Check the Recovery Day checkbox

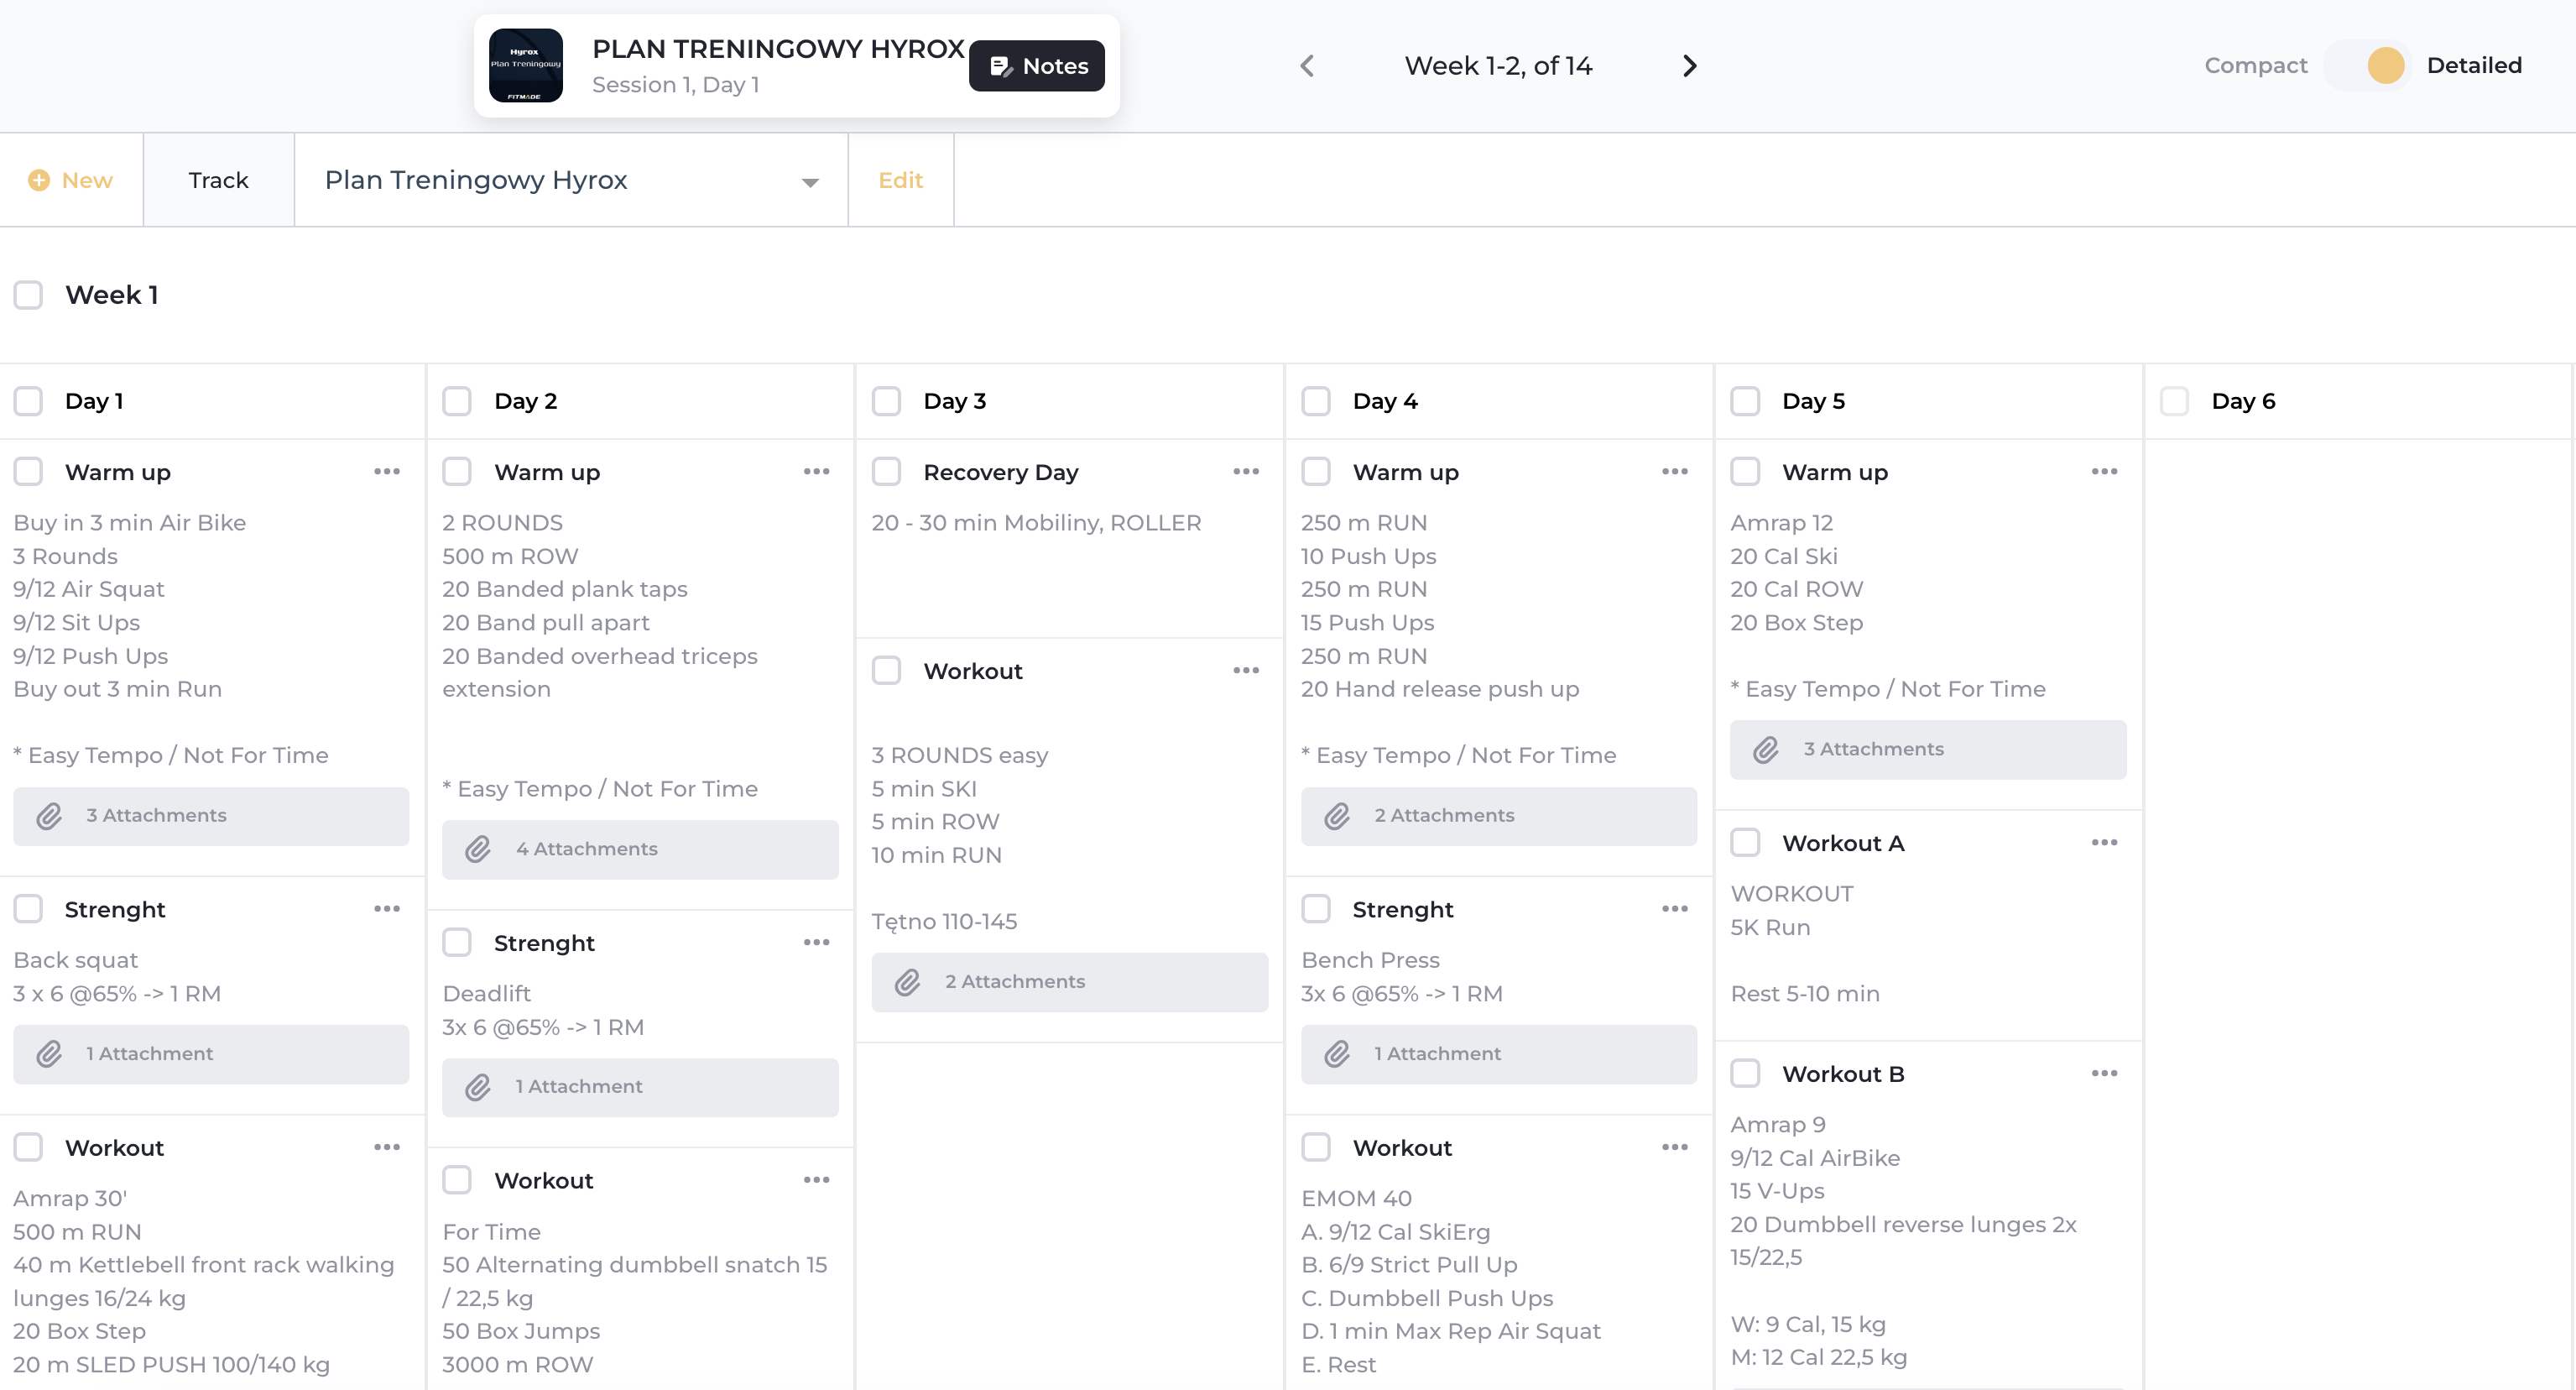886,472
